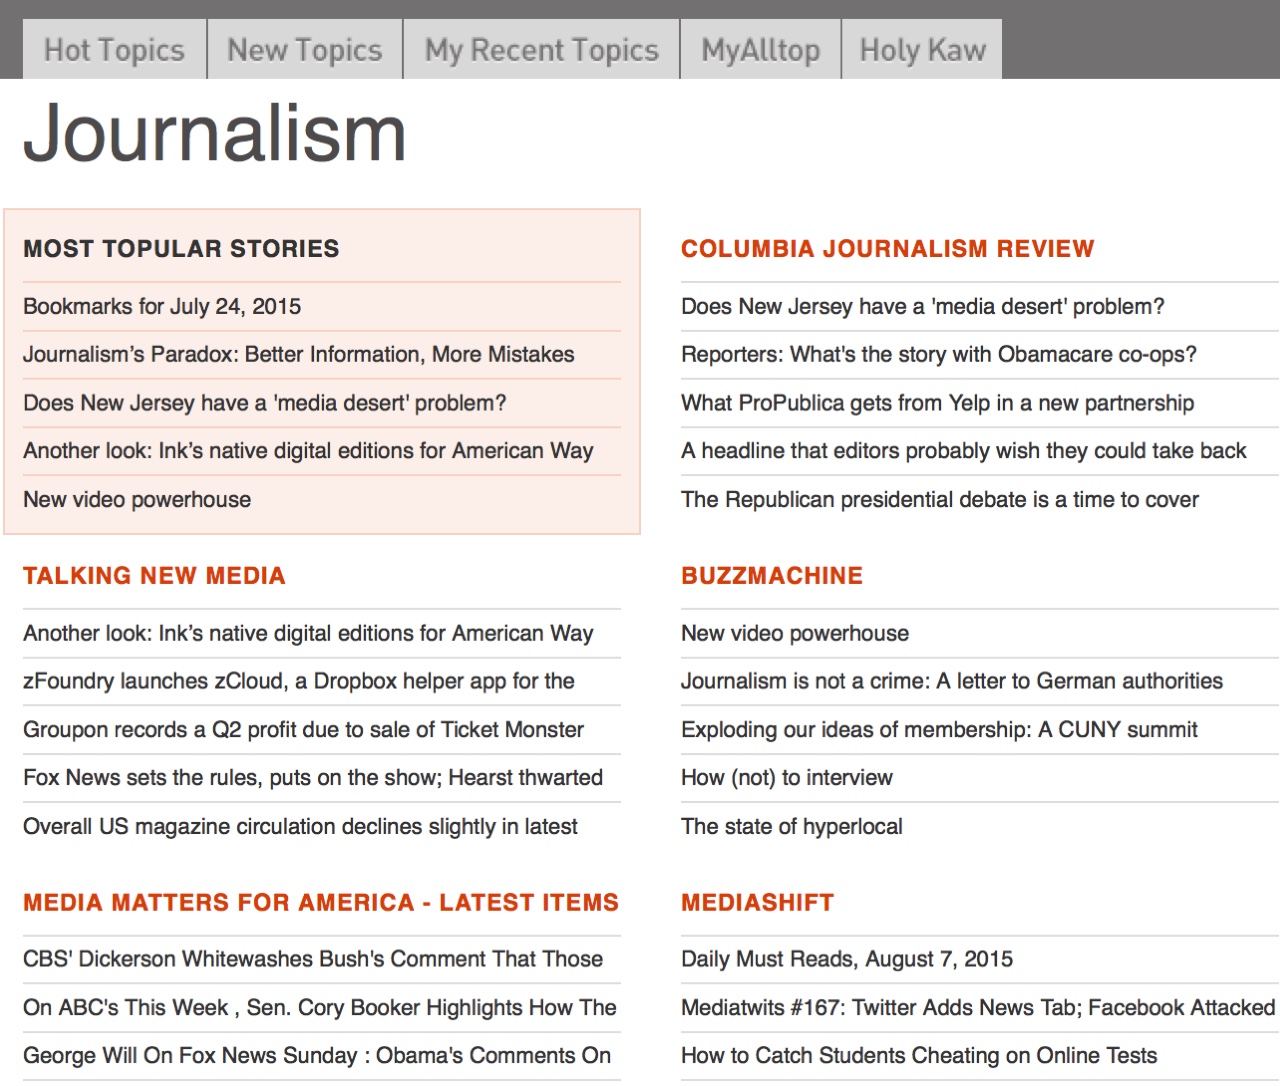Open ProPublica and Yelp partnership story

tap(938, 404)
